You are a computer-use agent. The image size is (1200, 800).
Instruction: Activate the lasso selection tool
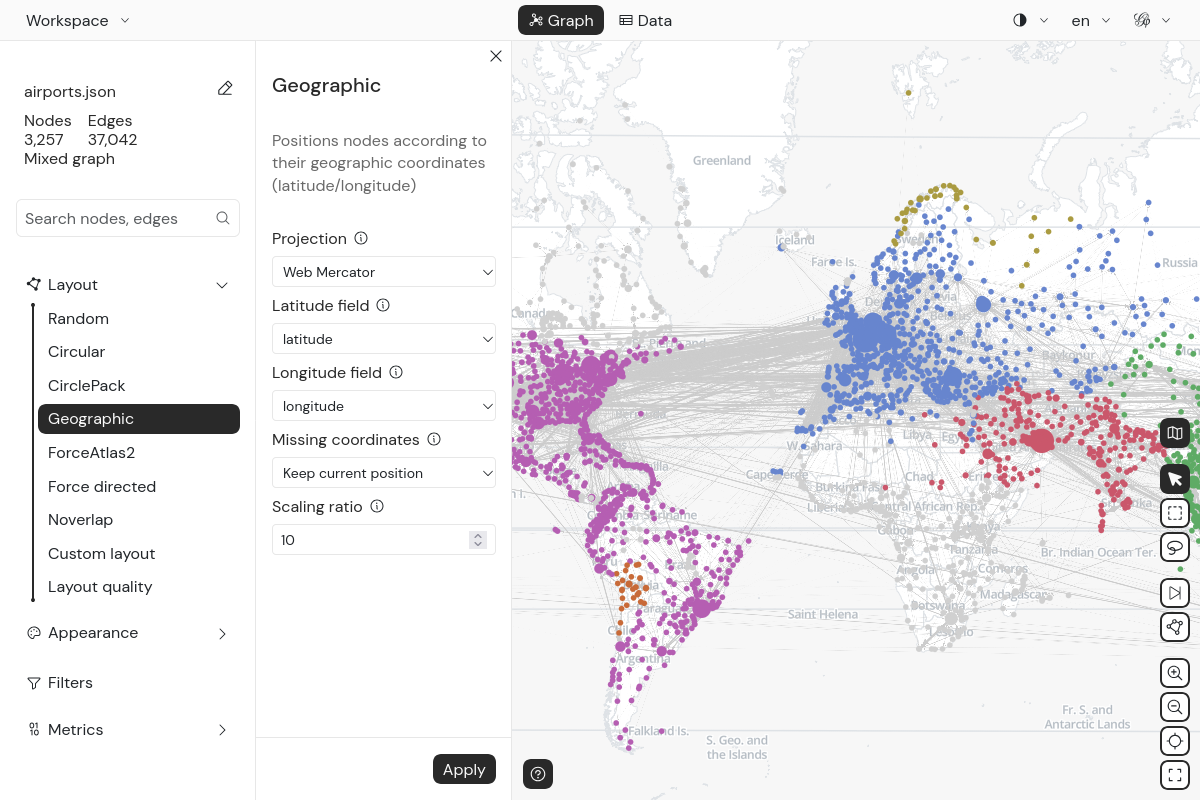pyautogui.click(x=1175, y=547)
